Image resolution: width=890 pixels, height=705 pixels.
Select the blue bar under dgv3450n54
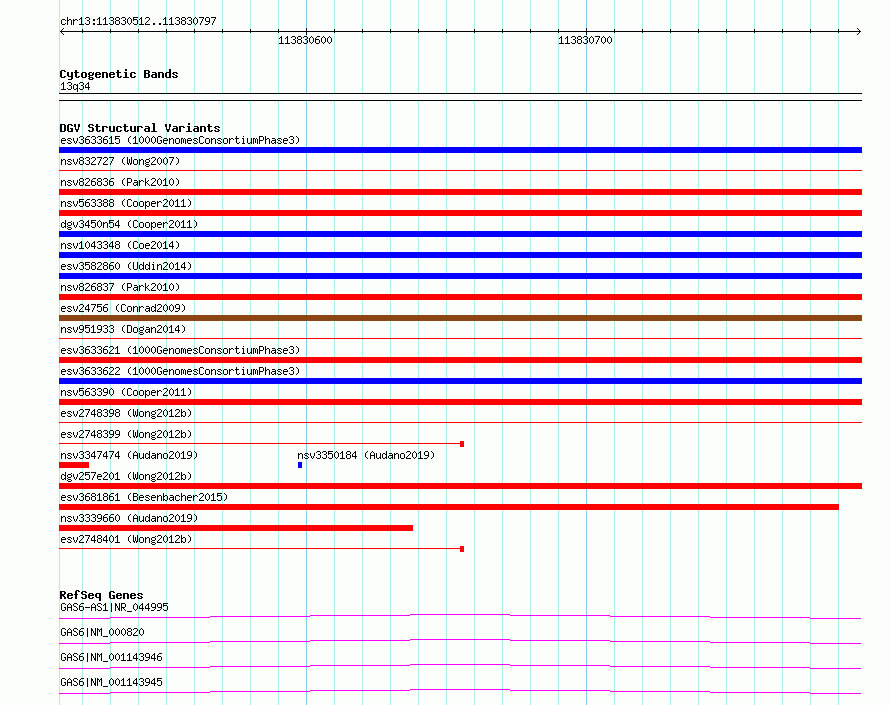[460, 234]
